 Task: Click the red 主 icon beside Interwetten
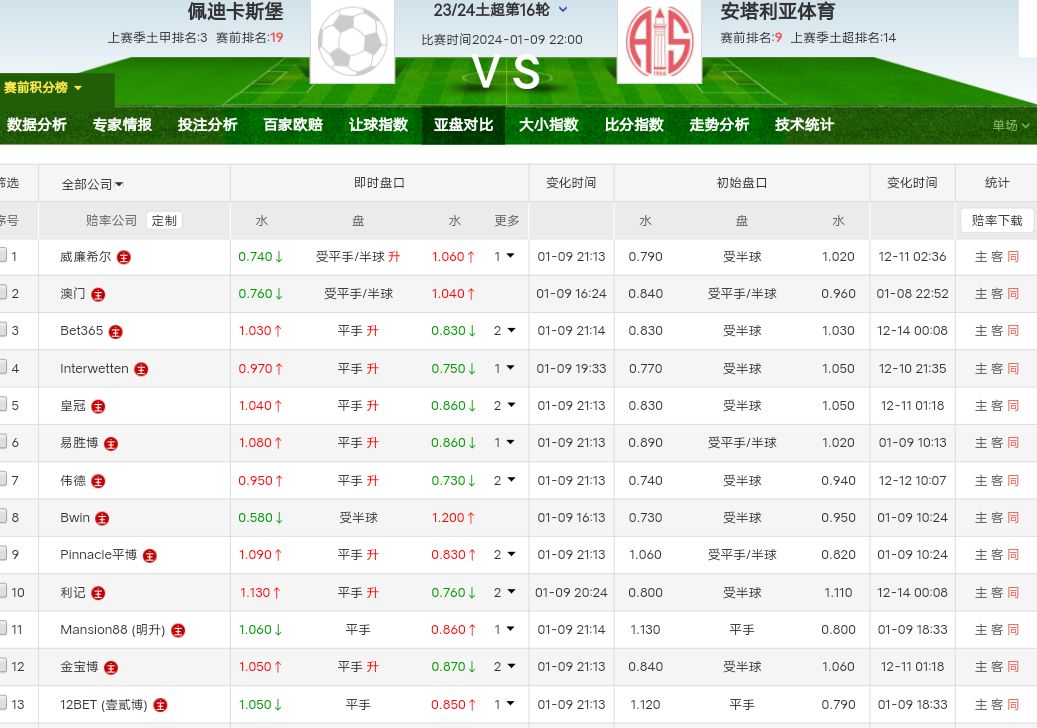click(x=141, y=369)
